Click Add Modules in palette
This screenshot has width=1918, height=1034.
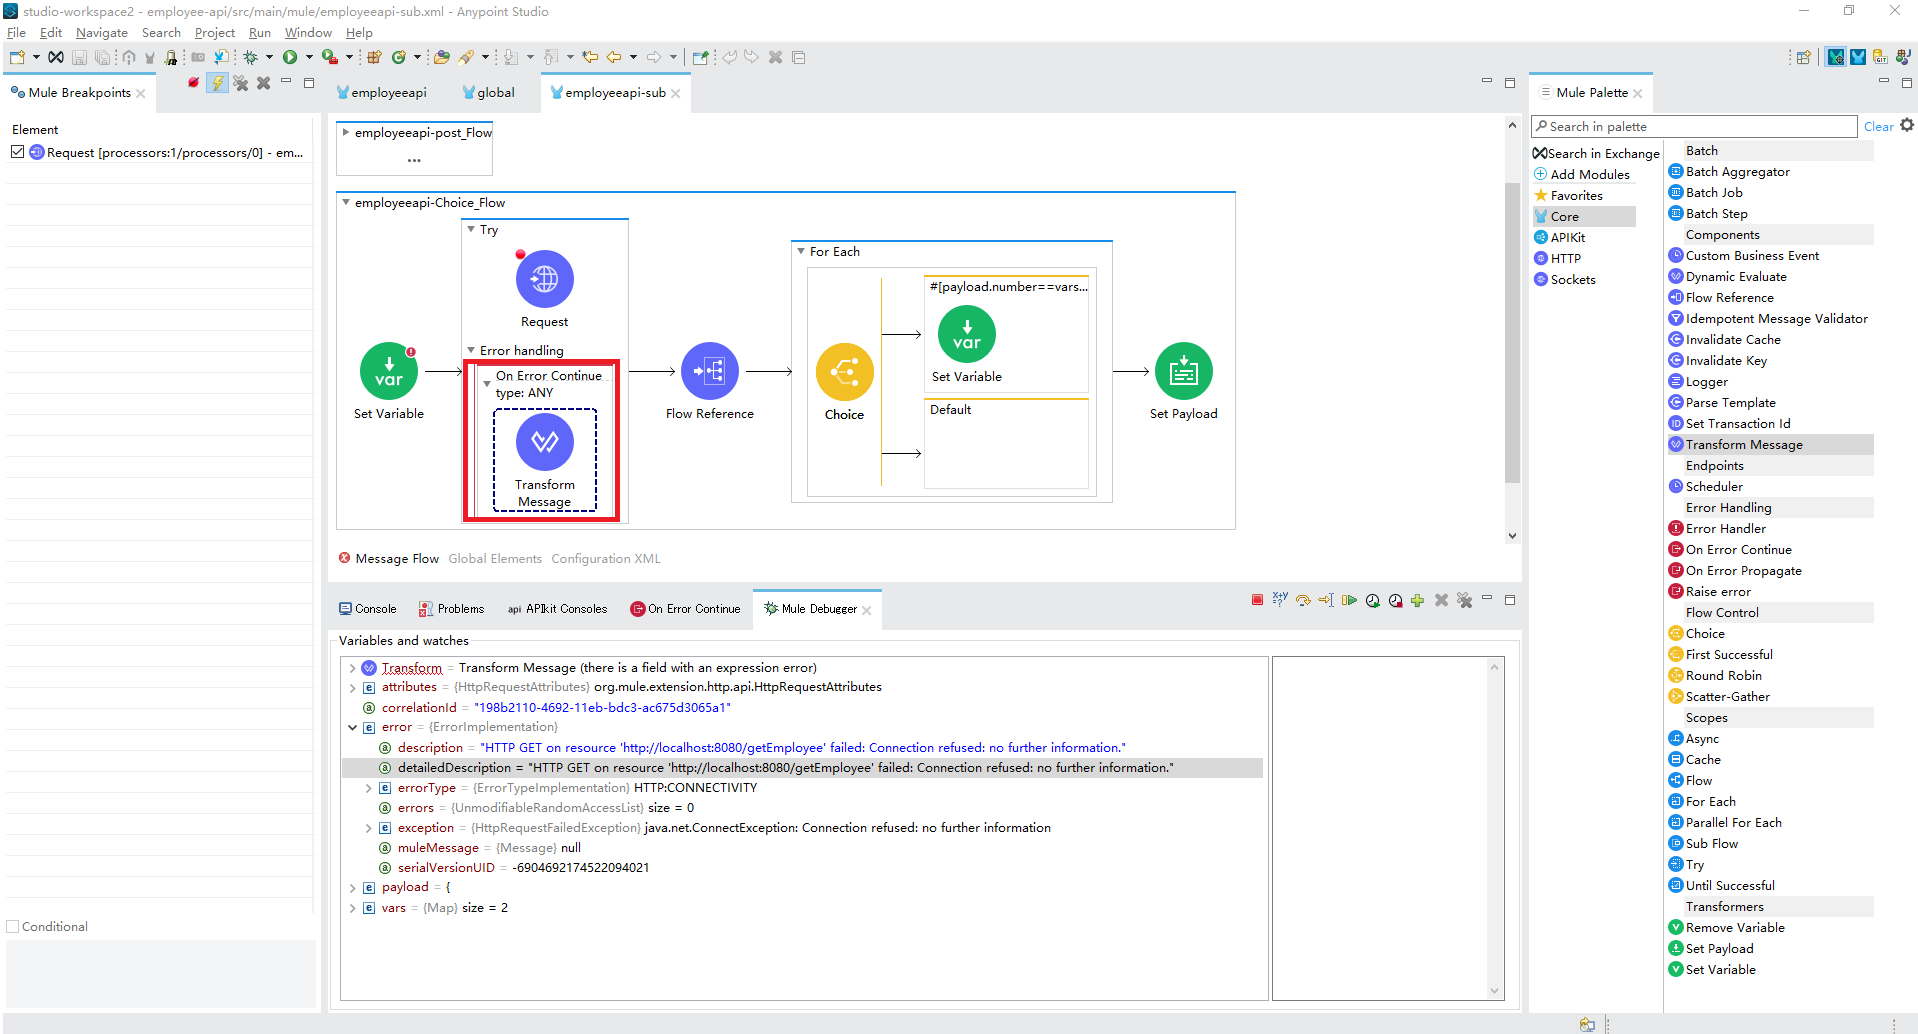point(1582,174)
